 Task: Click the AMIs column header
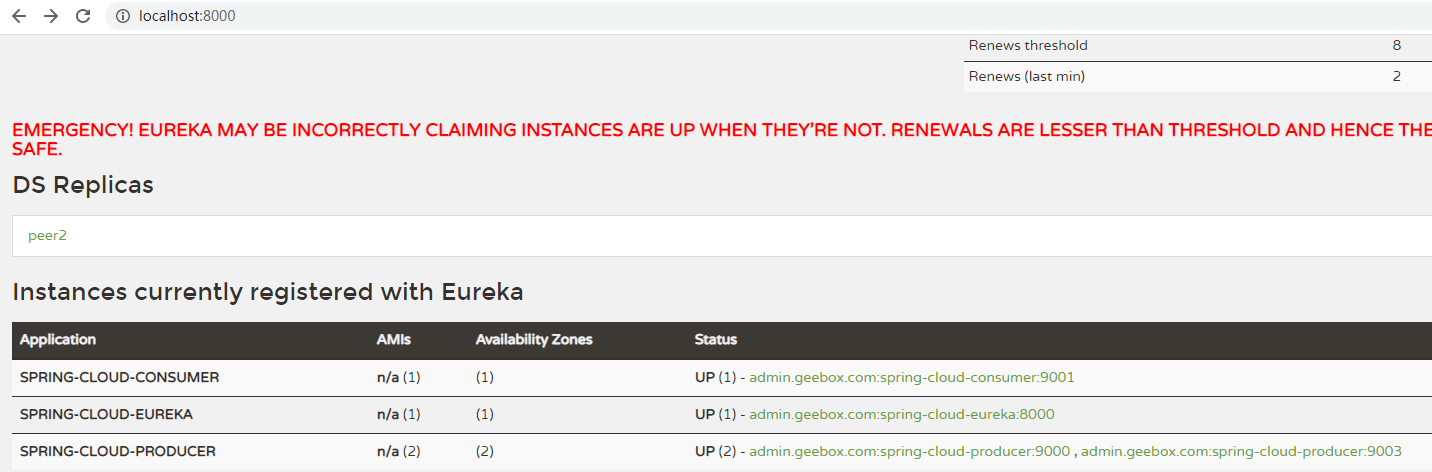tap(393, 340)
